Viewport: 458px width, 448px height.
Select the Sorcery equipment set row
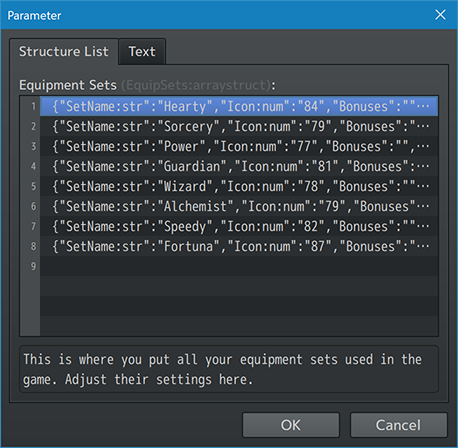pyautogui.click(x=239, y=126)
